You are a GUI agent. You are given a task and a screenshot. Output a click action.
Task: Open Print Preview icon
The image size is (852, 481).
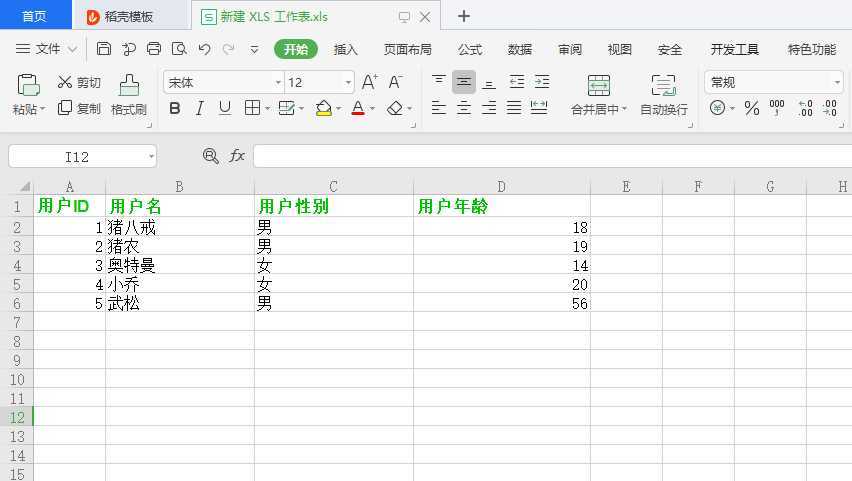179,49
